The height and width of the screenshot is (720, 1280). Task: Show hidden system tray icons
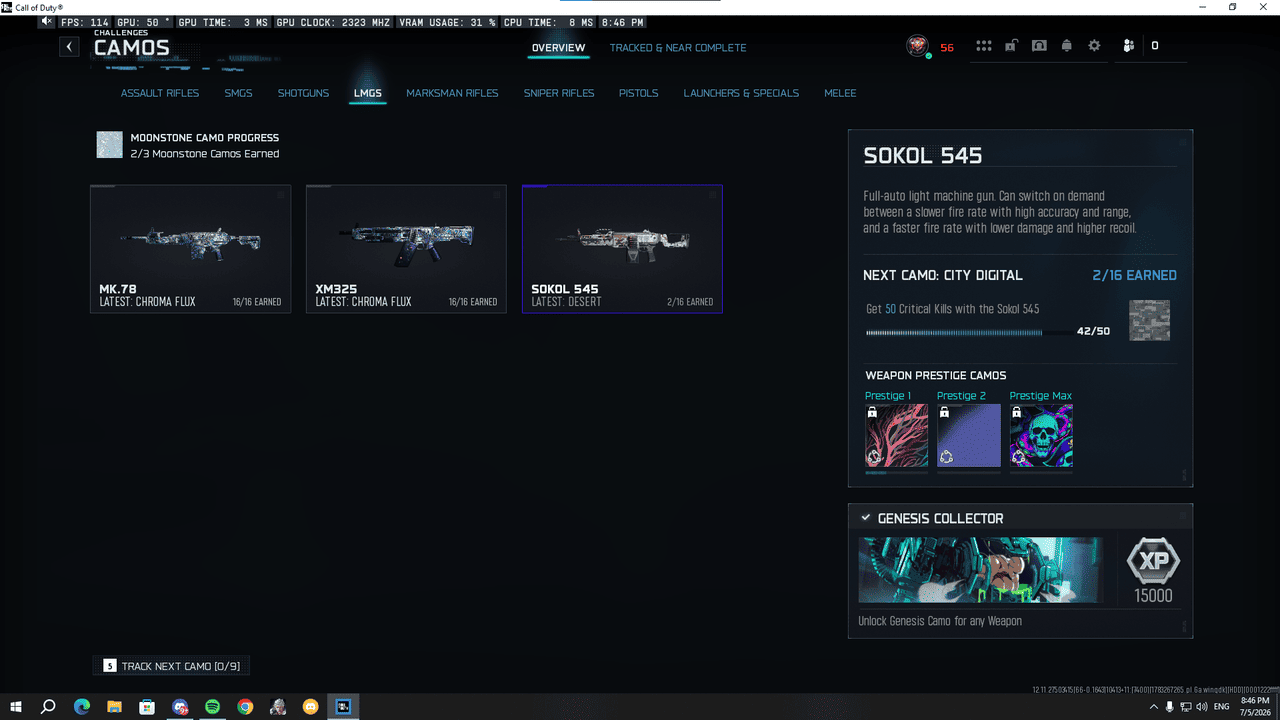(x=1152, y=707)
